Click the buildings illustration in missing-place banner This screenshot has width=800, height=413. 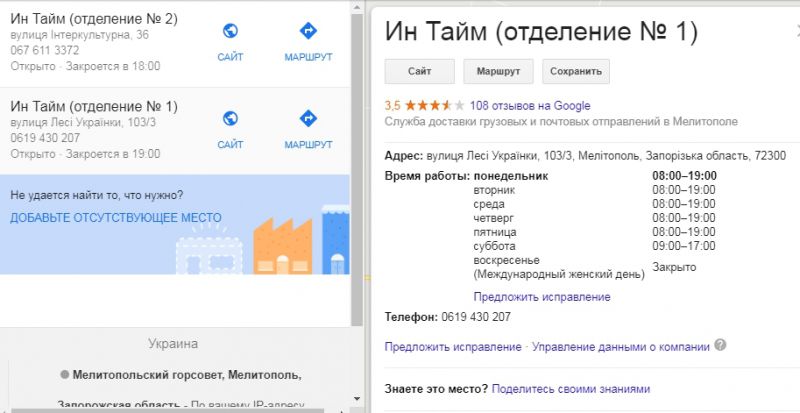263,239
